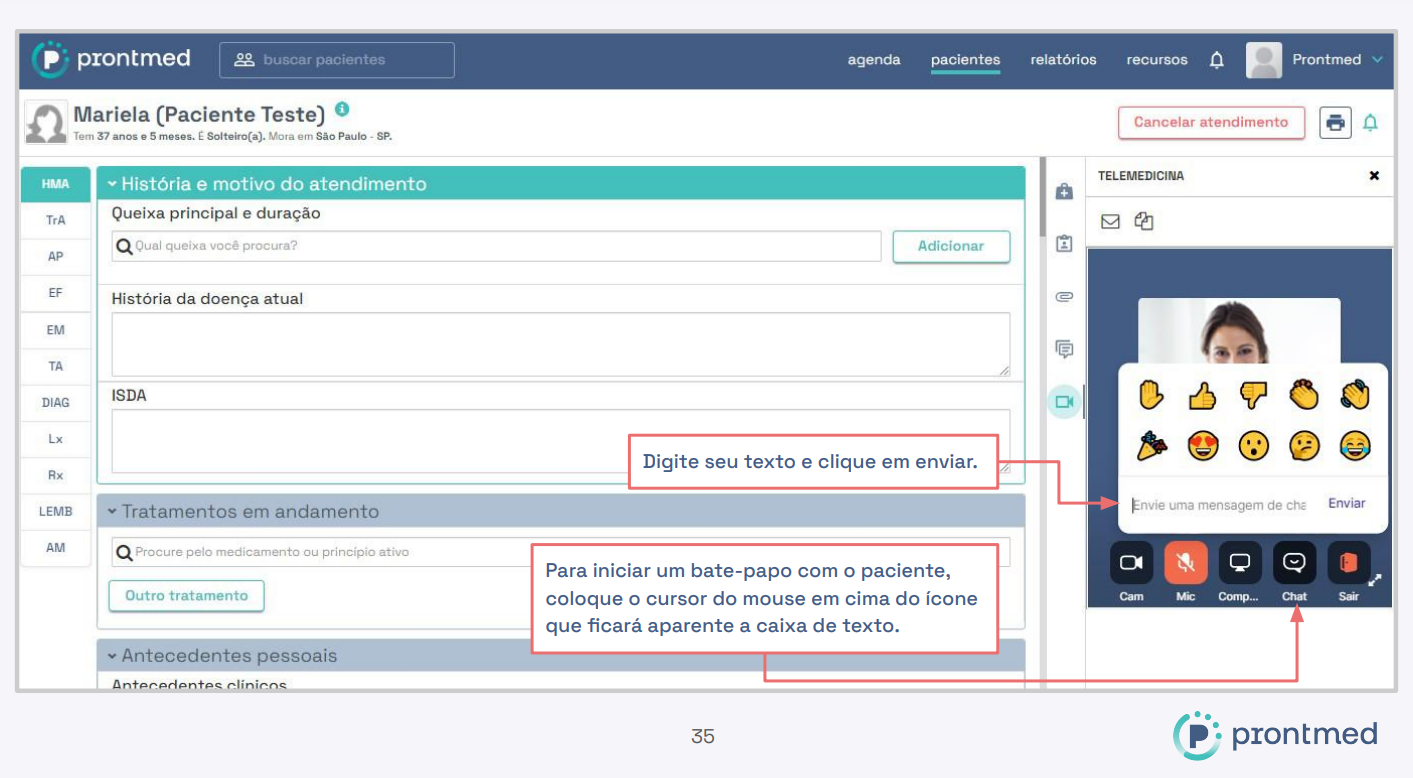Switch to the DIAG side tab
The width and height of the screenshot is (1413, 778).
coord(56,403)
